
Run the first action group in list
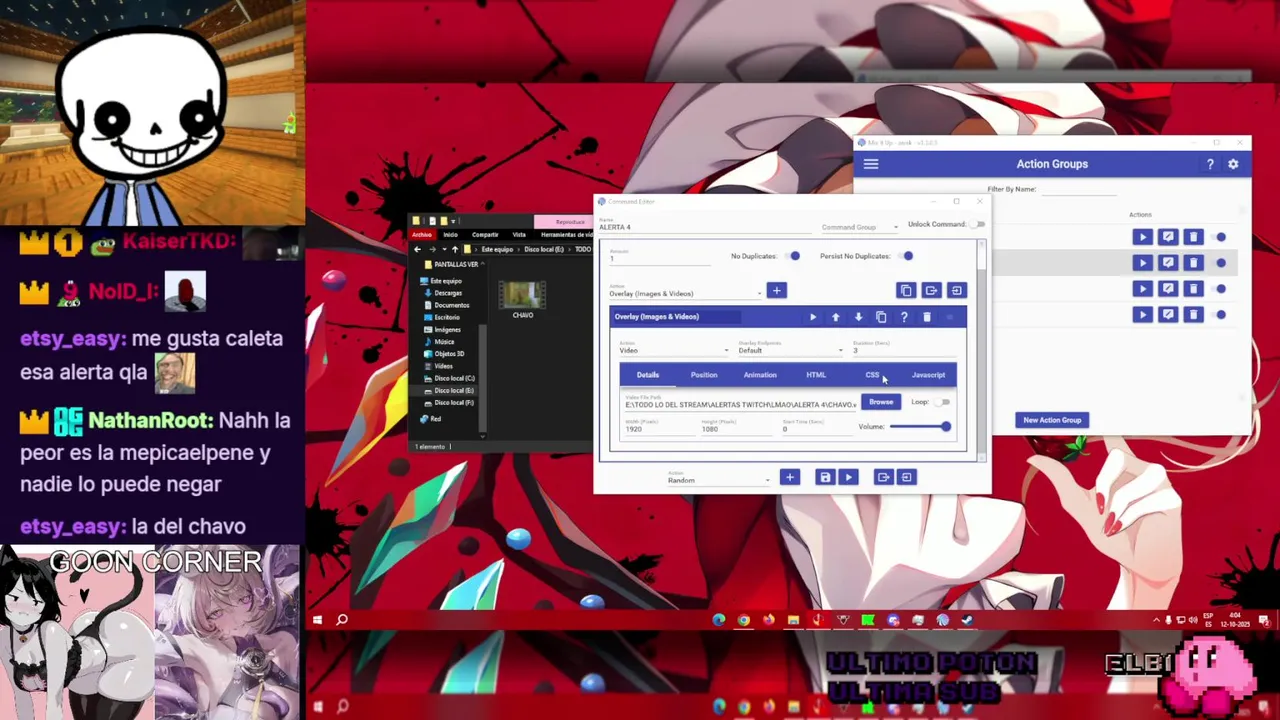click(x=1142, y=237)
